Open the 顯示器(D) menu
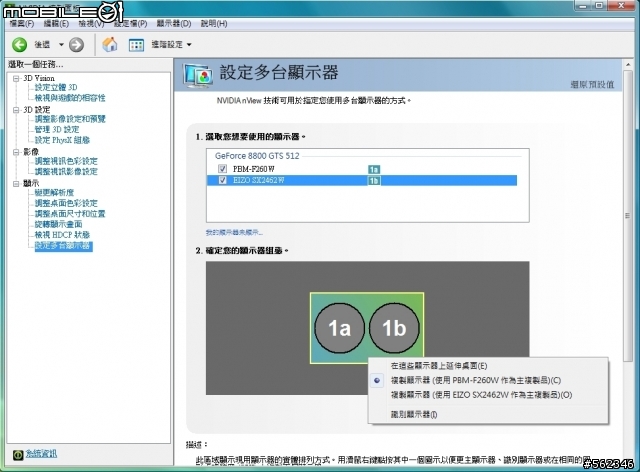 click(x=174, y=24)
